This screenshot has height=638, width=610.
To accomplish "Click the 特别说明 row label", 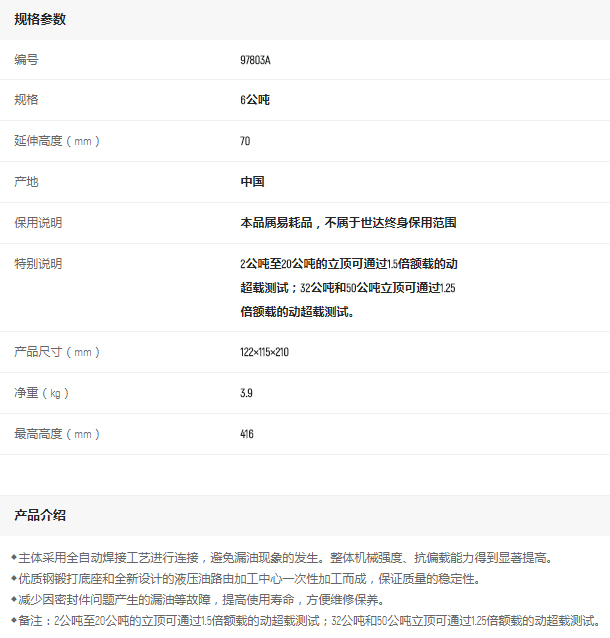I will pyautogui.click(x=38, y=264).
